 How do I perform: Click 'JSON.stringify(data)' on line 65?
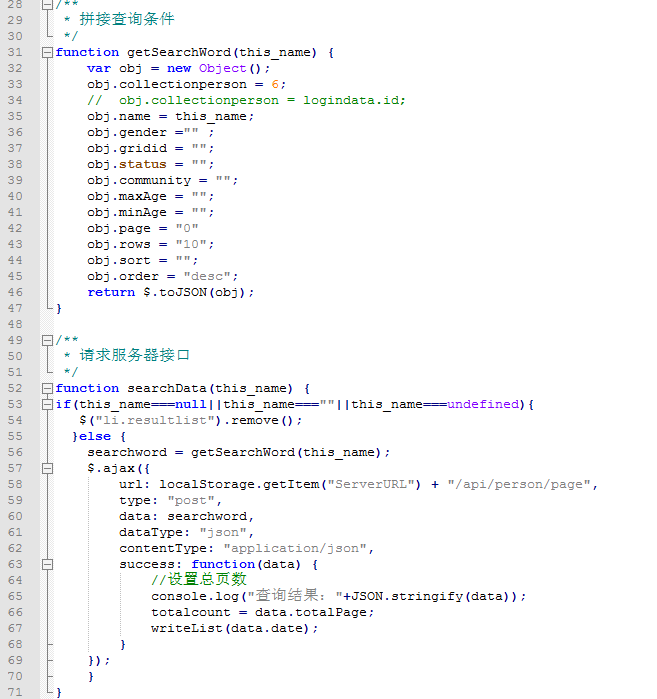click(431, 596)
